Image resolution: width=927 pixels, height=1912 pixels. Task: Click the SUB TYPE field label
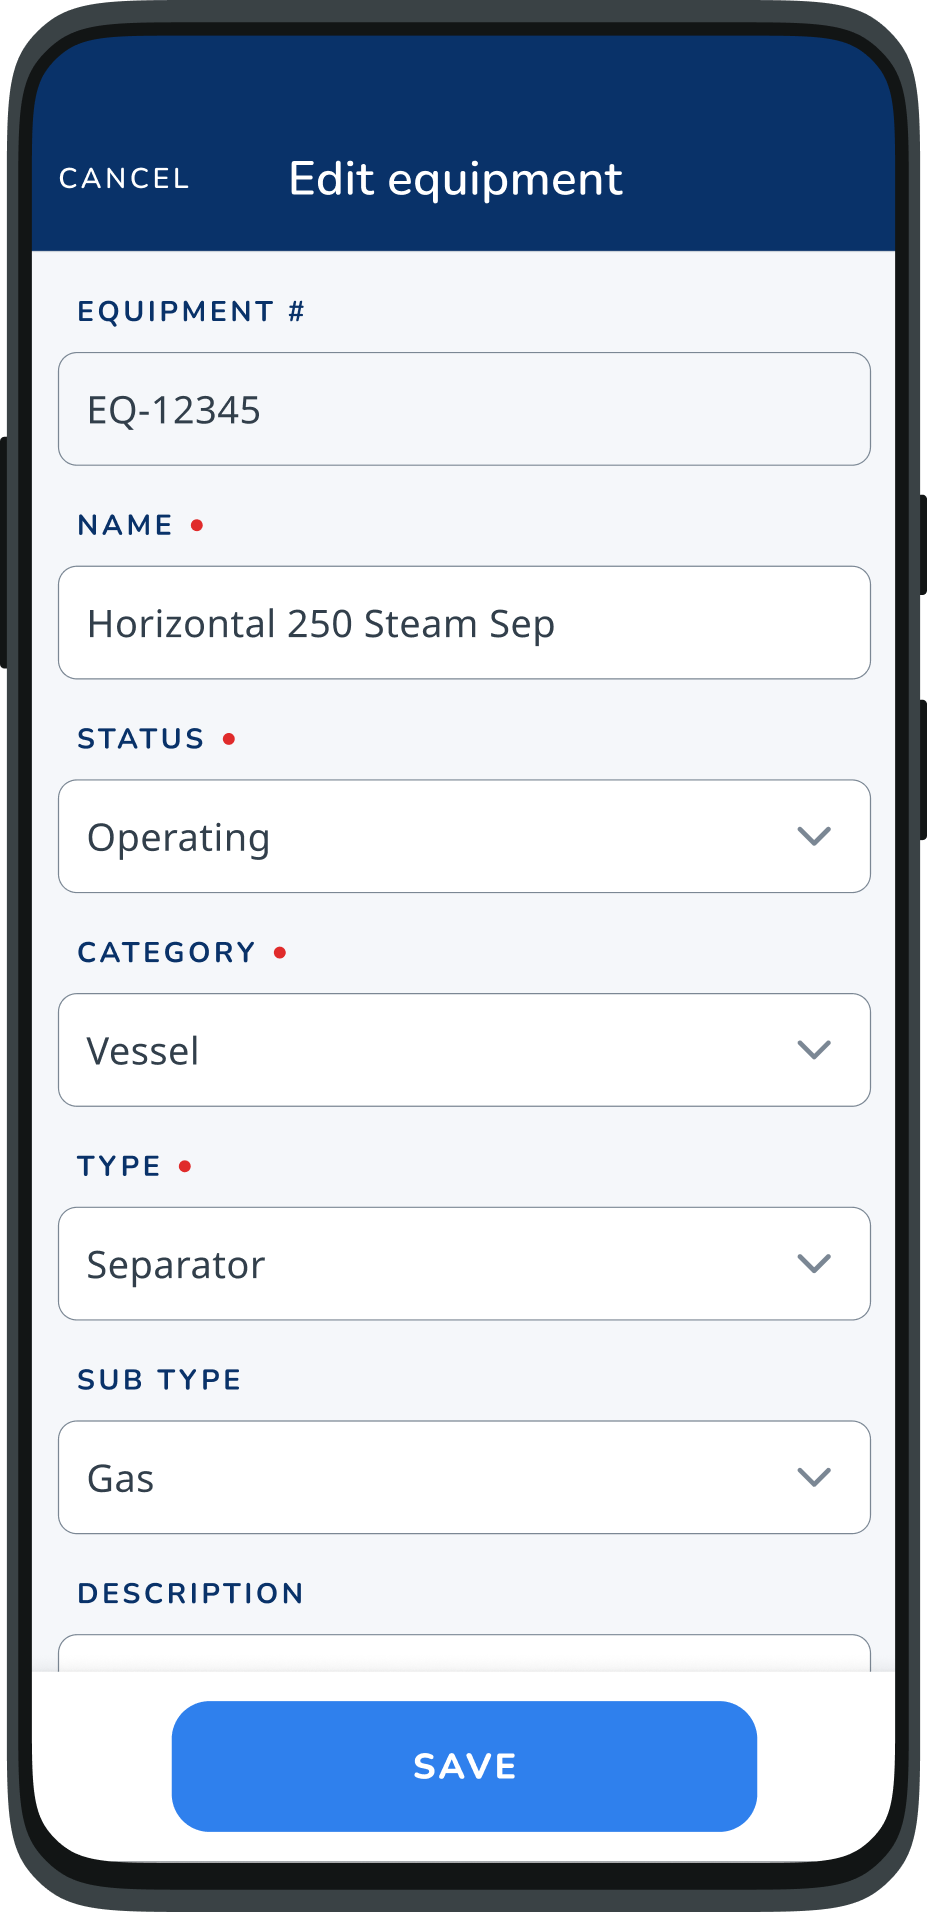(159, 1378)
